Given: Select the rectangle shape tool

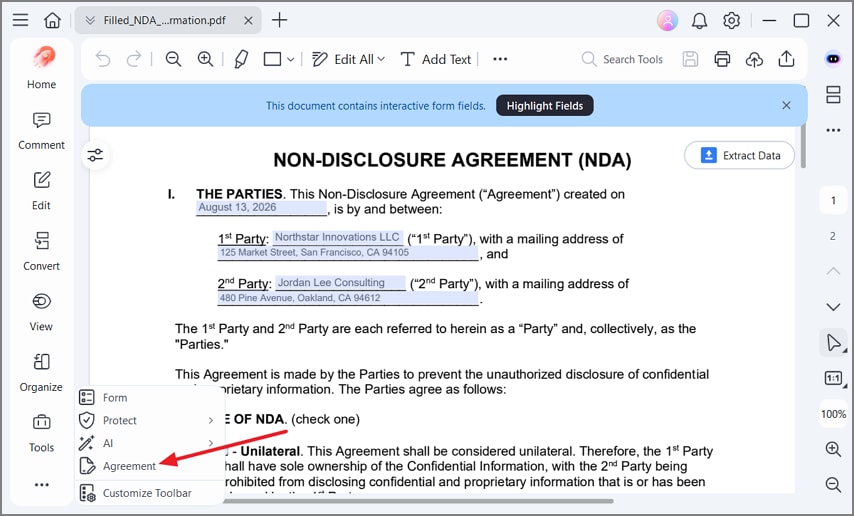Looking at the screenshot, I should tap(272, 59).
